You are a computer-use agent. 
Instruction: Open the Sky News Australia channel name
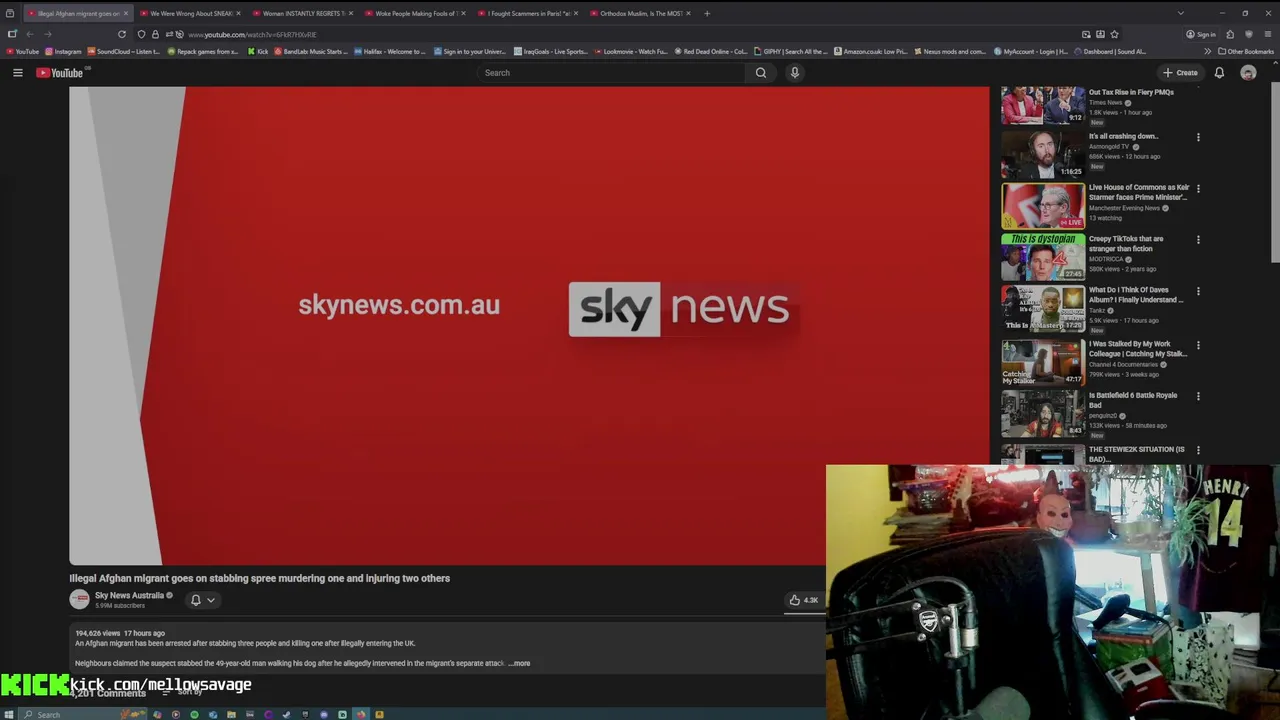click(x=129, y=595)
